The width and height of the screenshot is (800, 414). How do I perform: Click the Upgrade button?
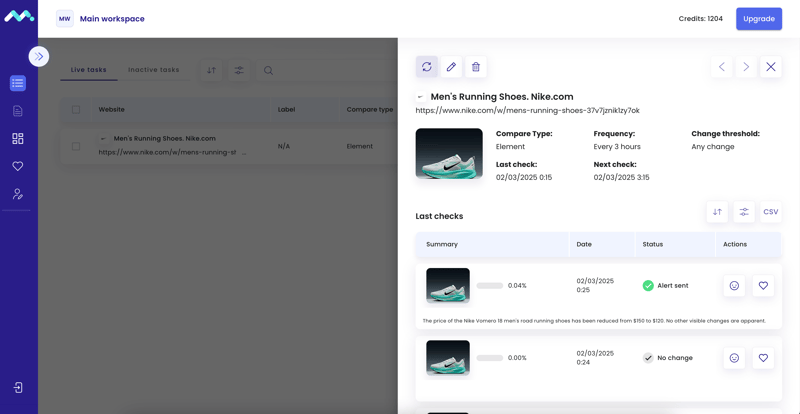(759, 19)
